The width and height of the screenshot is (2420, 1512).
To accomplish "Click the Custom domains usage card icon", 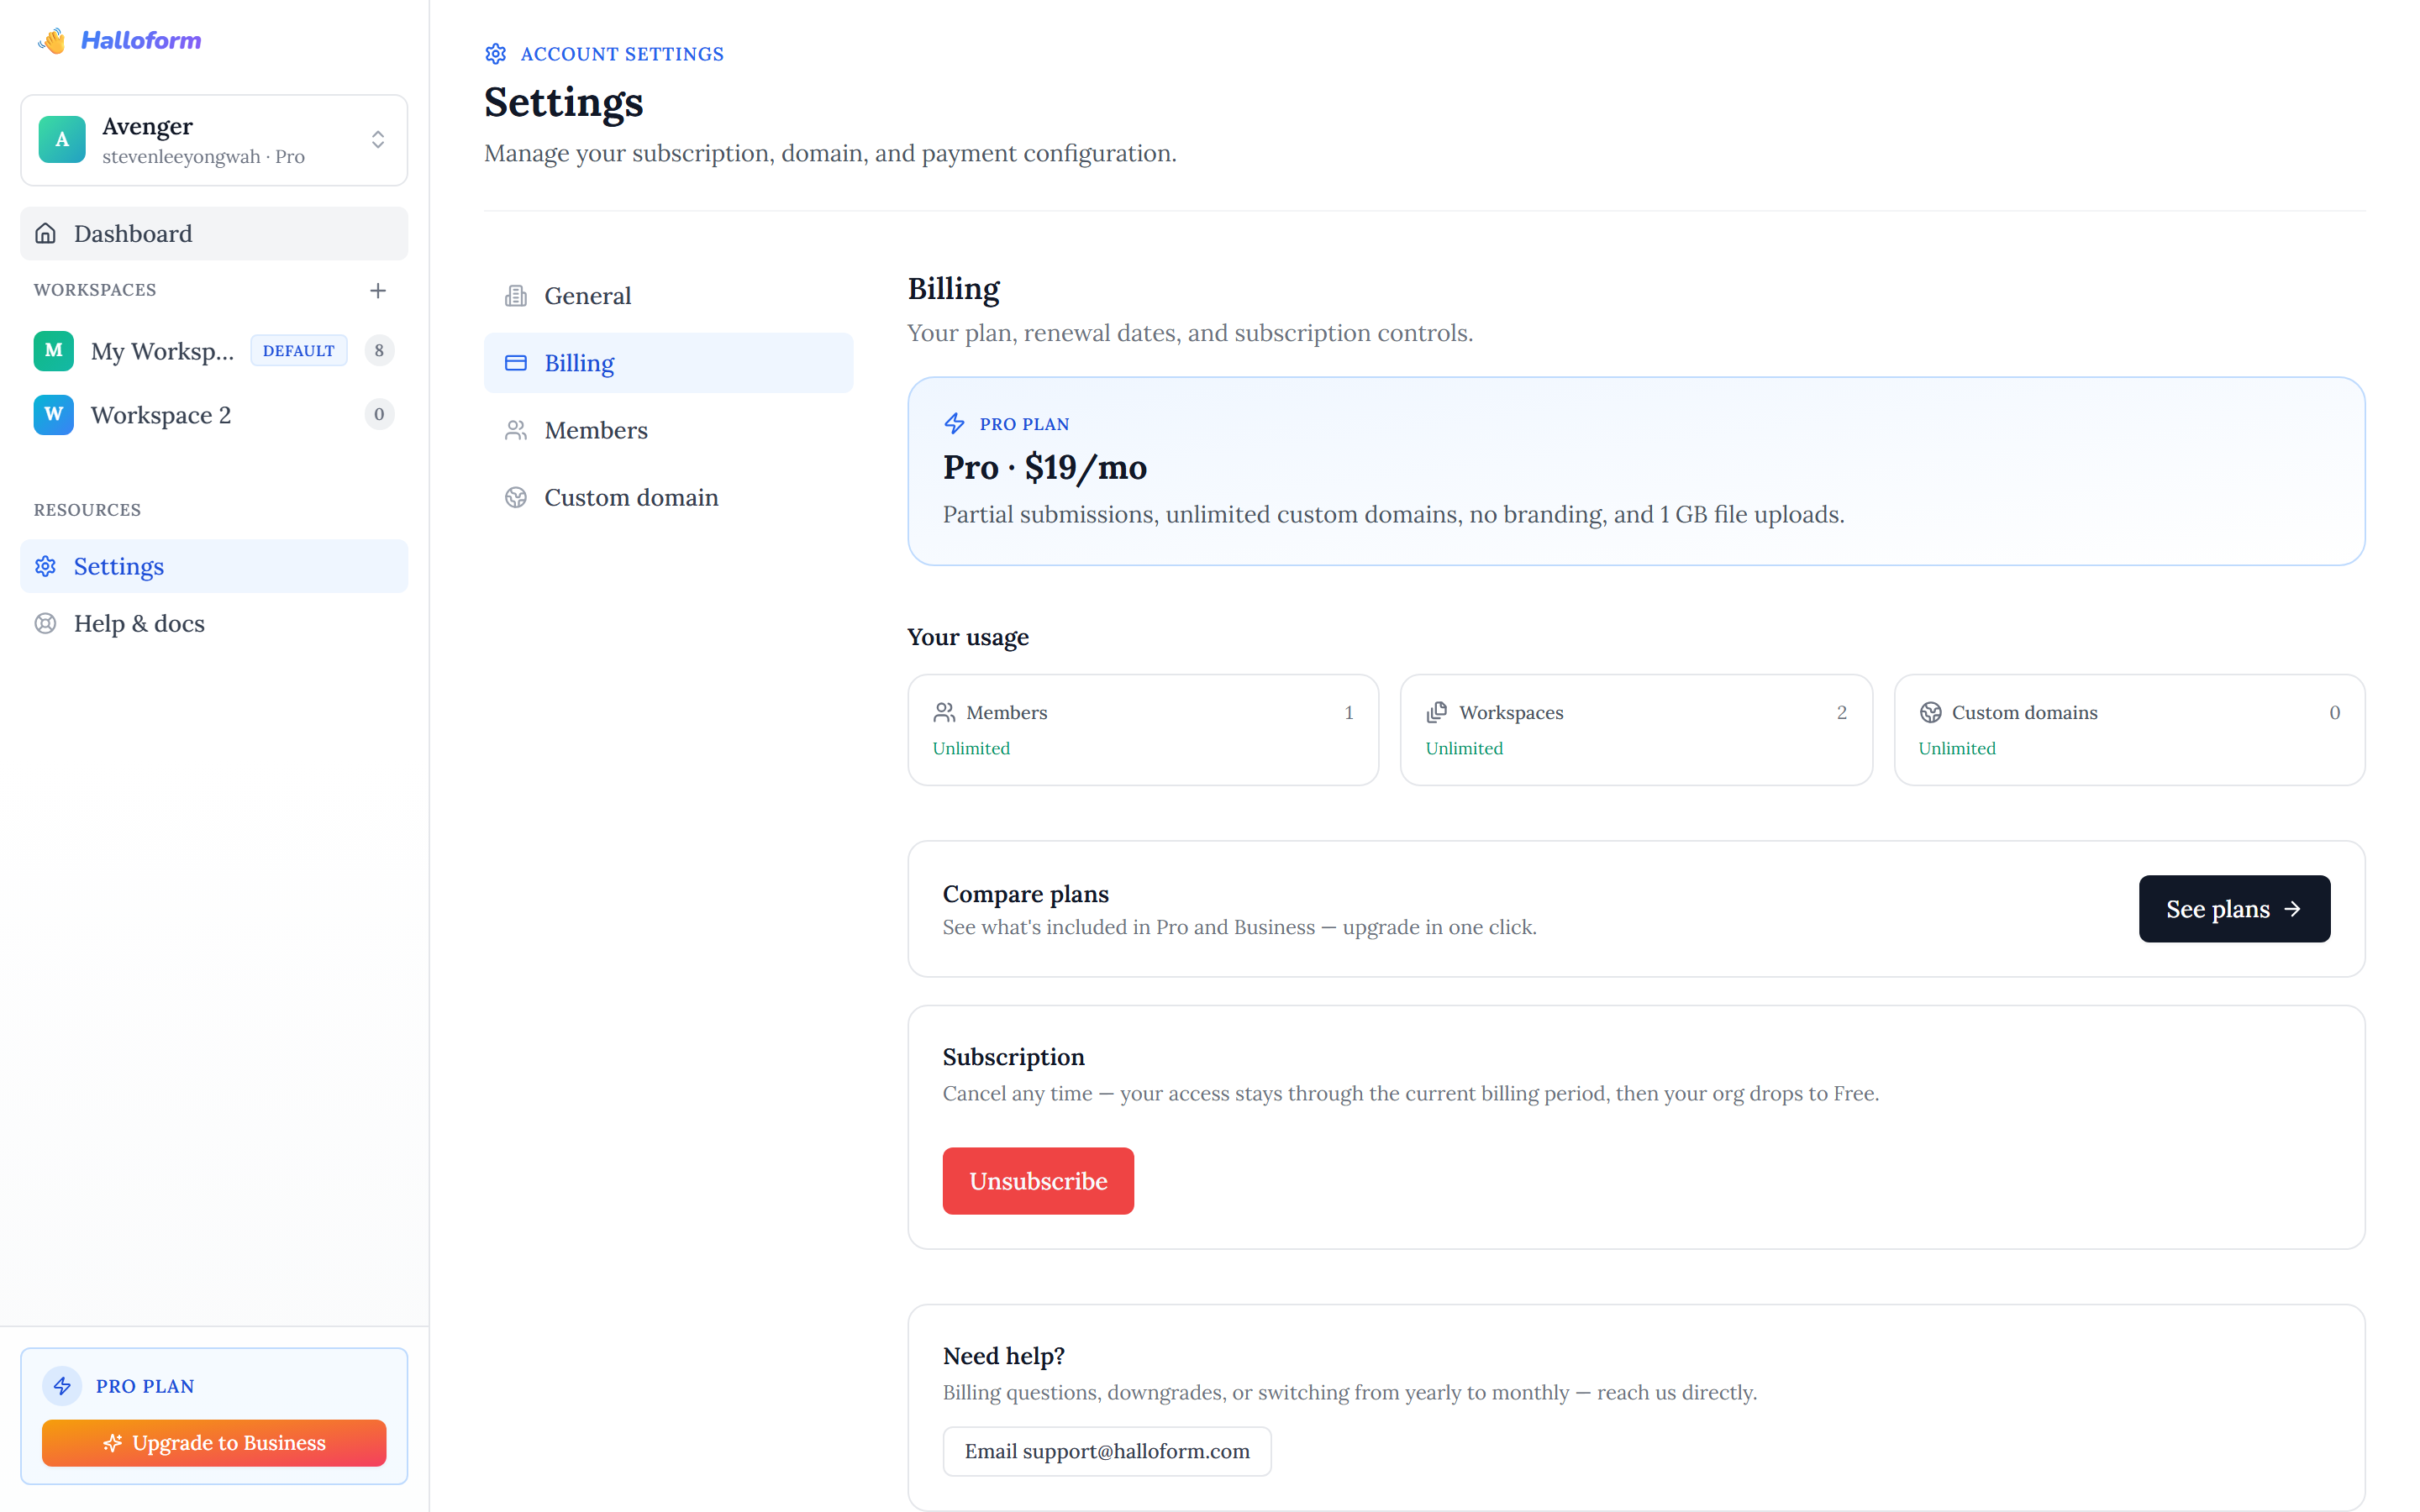I will pyautogui.click(x=1931, y=712).
